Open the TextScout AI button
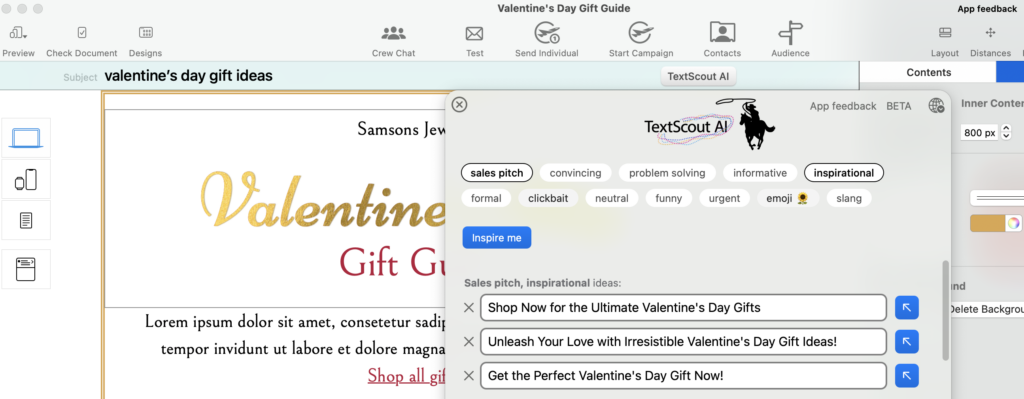The height and width of the screenshot is (399, 1024). tap(698, 76)
